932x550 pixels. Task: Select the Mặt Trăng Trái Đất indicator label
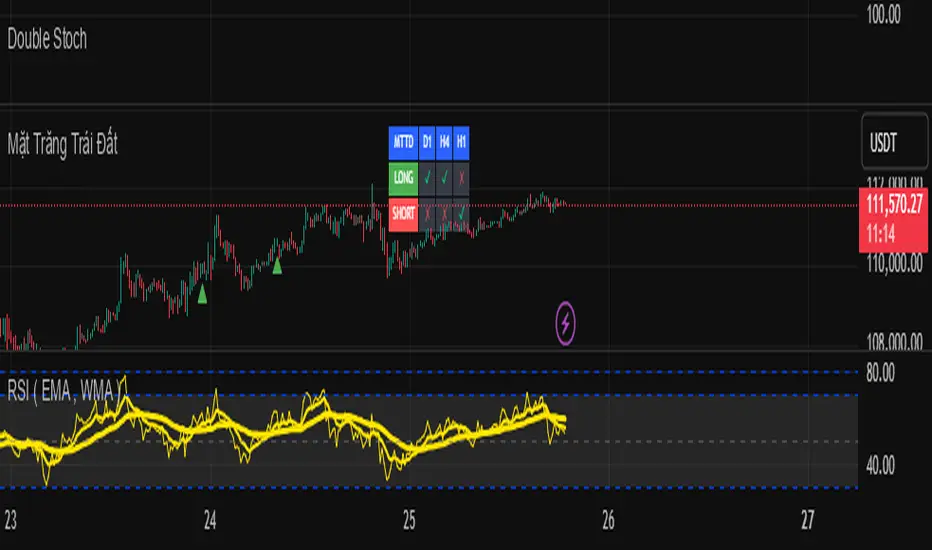pyautogui.click(x=62, y=144)
